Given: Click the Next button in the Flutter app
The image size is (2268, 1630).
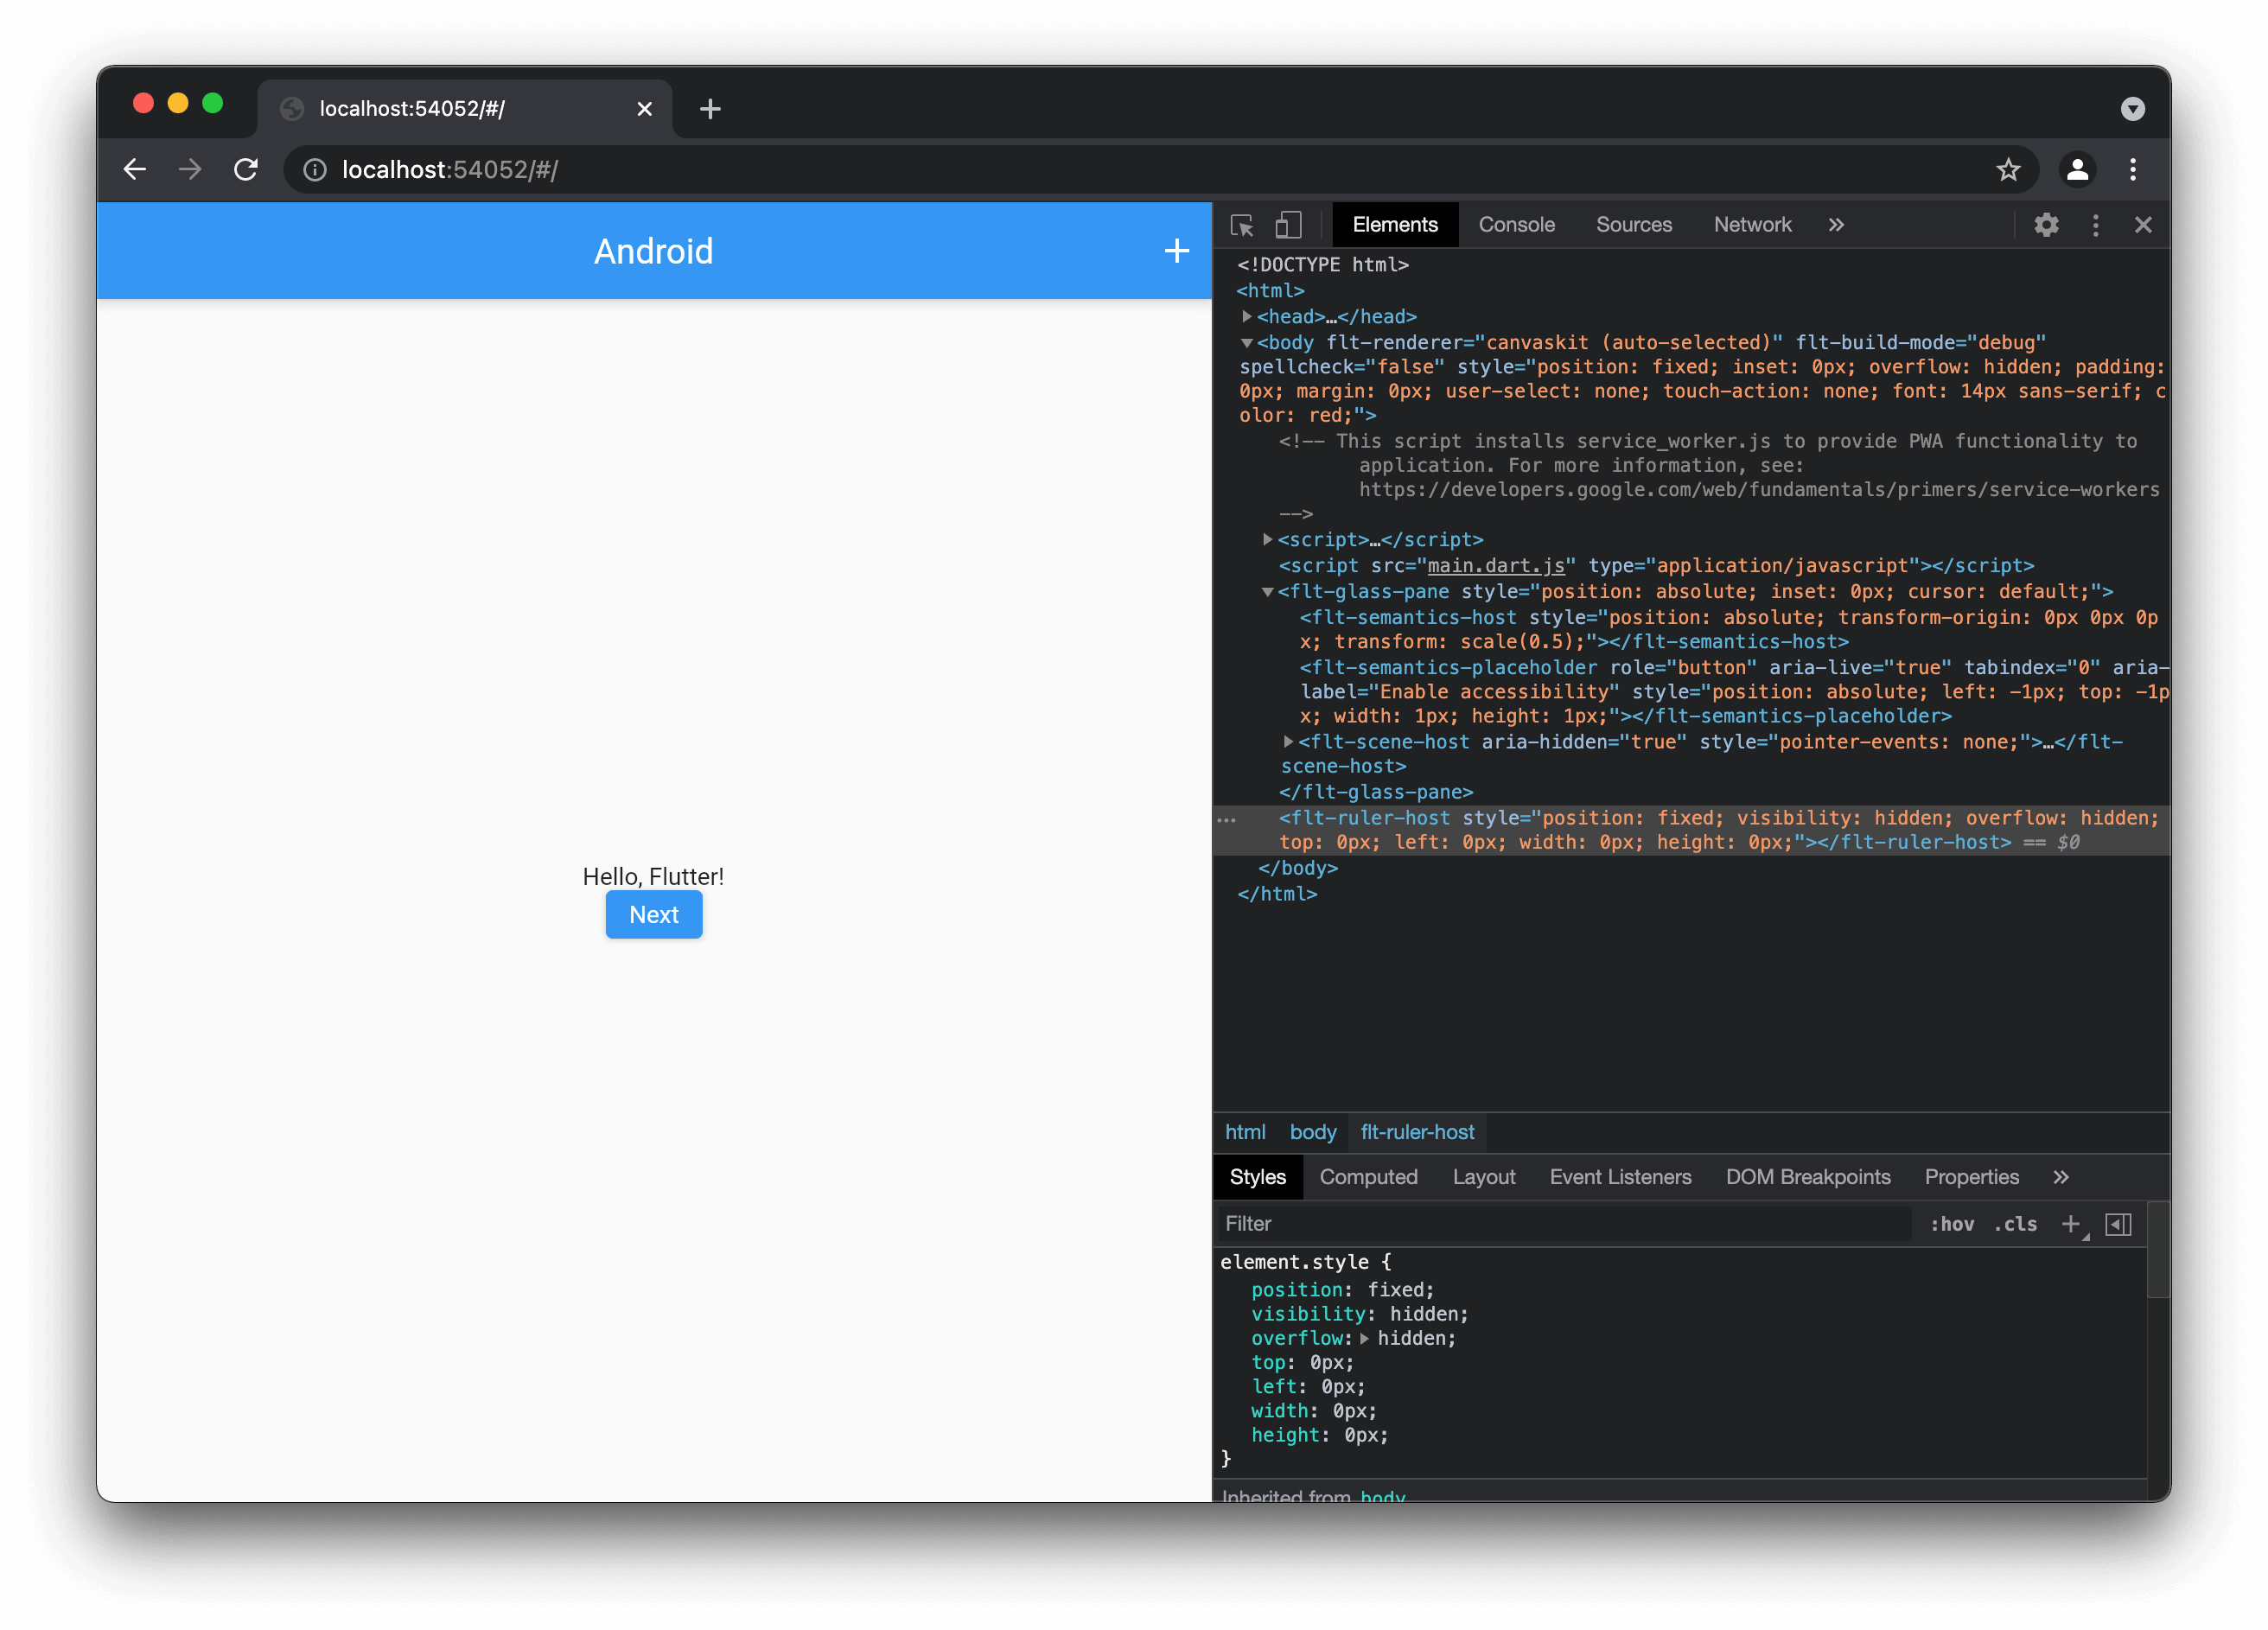Looking at the screenshot, I should [653, 914].
